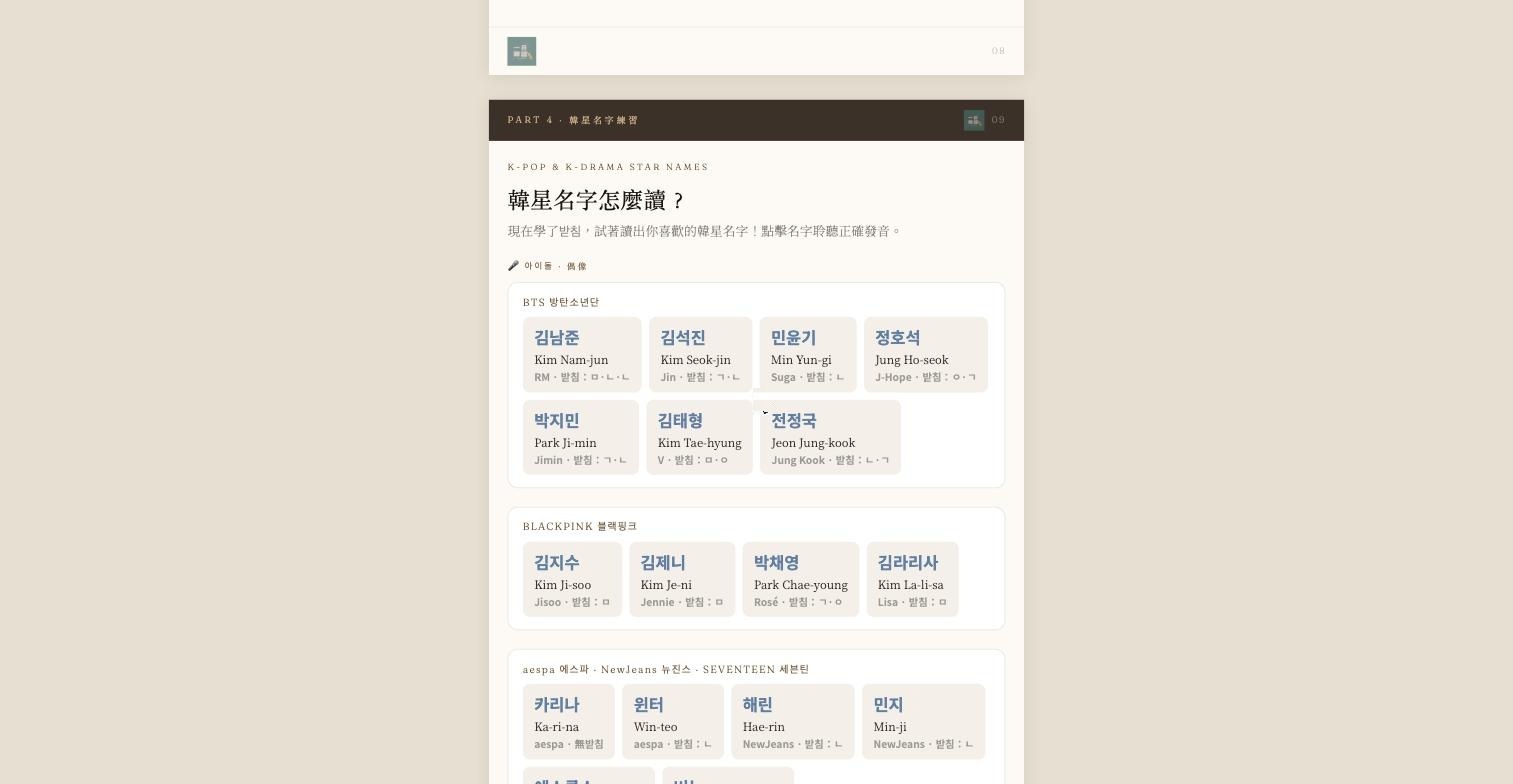1513x784 pixels.
Task: Play pronunciation of 김남준 Kim Nam-jun
Action: [582, 355]
